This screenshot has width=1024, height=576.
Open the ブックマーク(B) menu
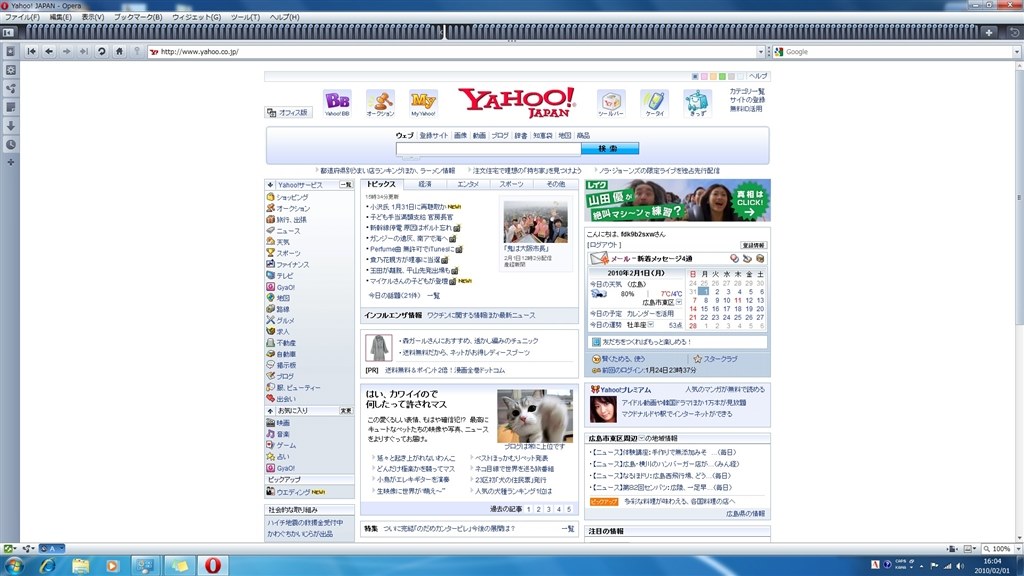click(138, 17)
